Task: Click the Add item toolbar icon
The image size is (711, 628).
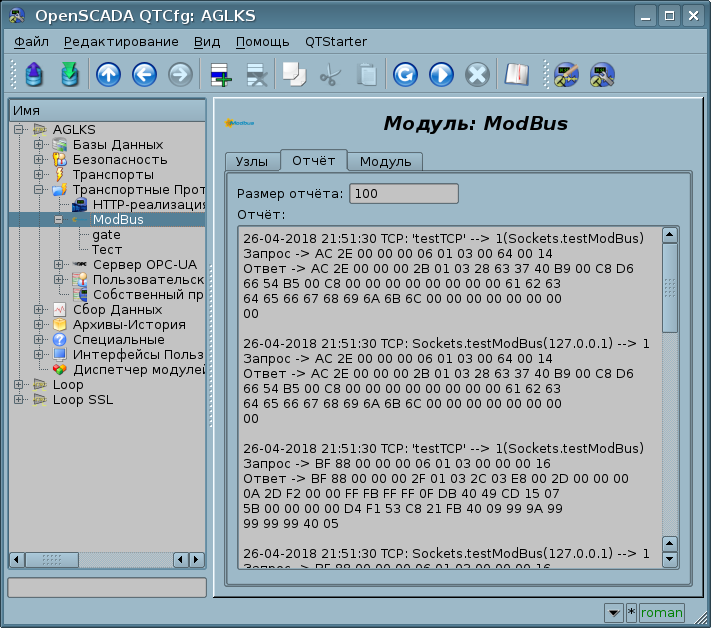Action: click(x=219, y=75)
